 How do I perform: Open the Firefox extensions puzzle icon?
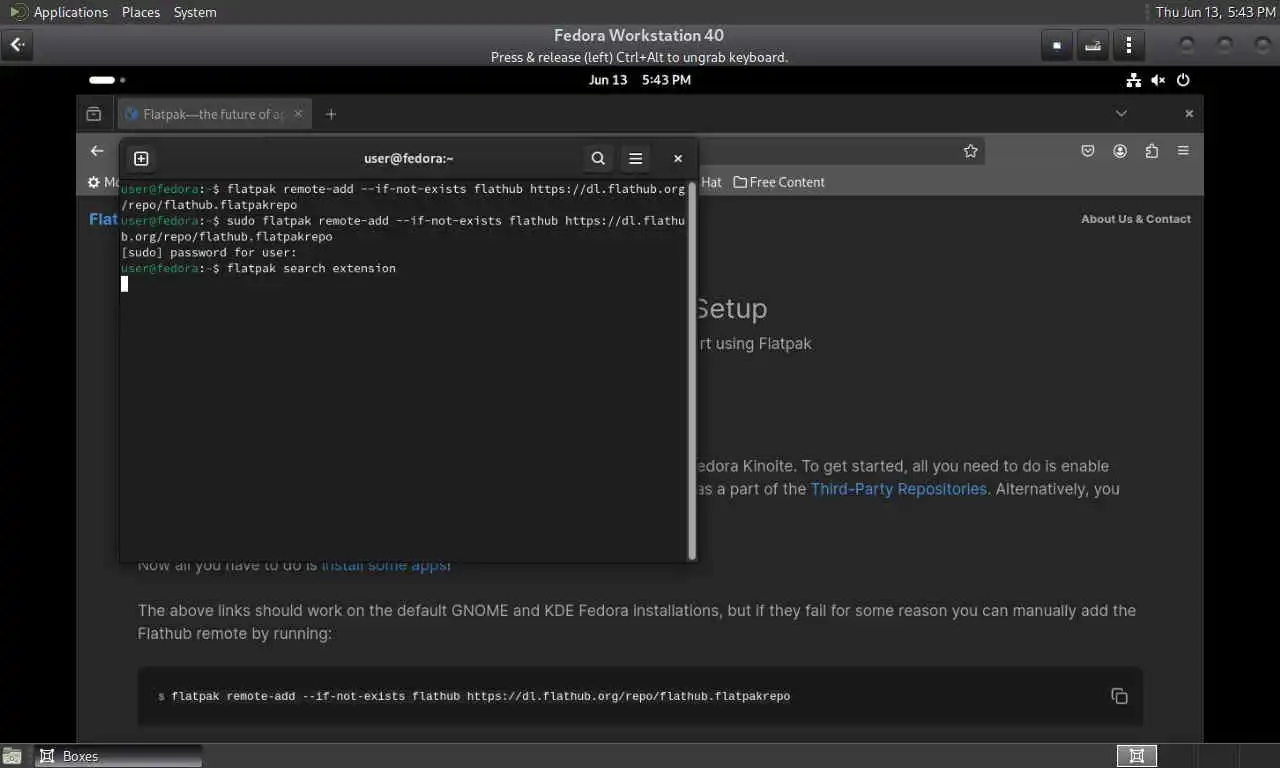pyautogui.click(x=1152, y=151)
